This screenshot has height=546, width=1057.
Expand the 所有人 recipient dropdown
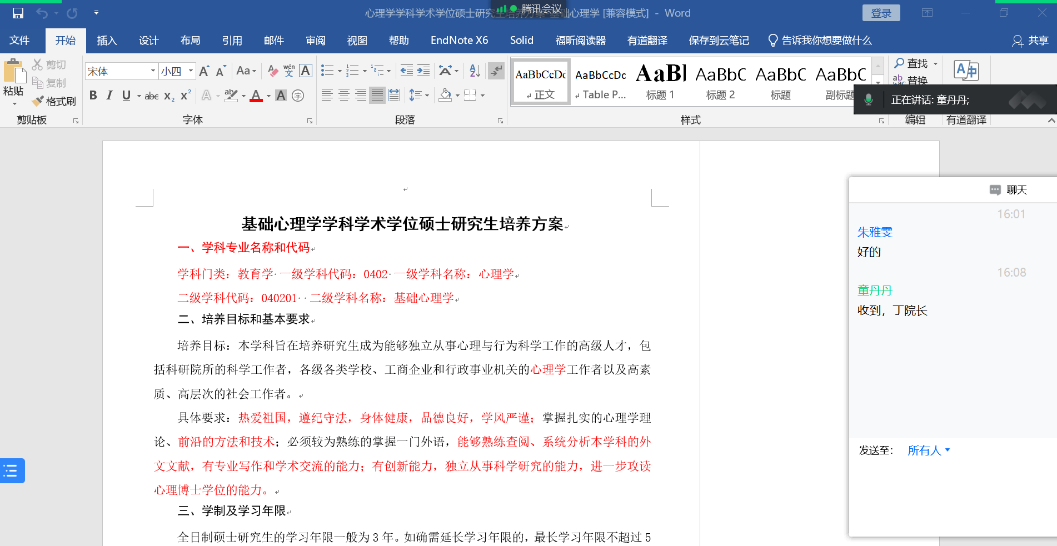pos(929,450)
